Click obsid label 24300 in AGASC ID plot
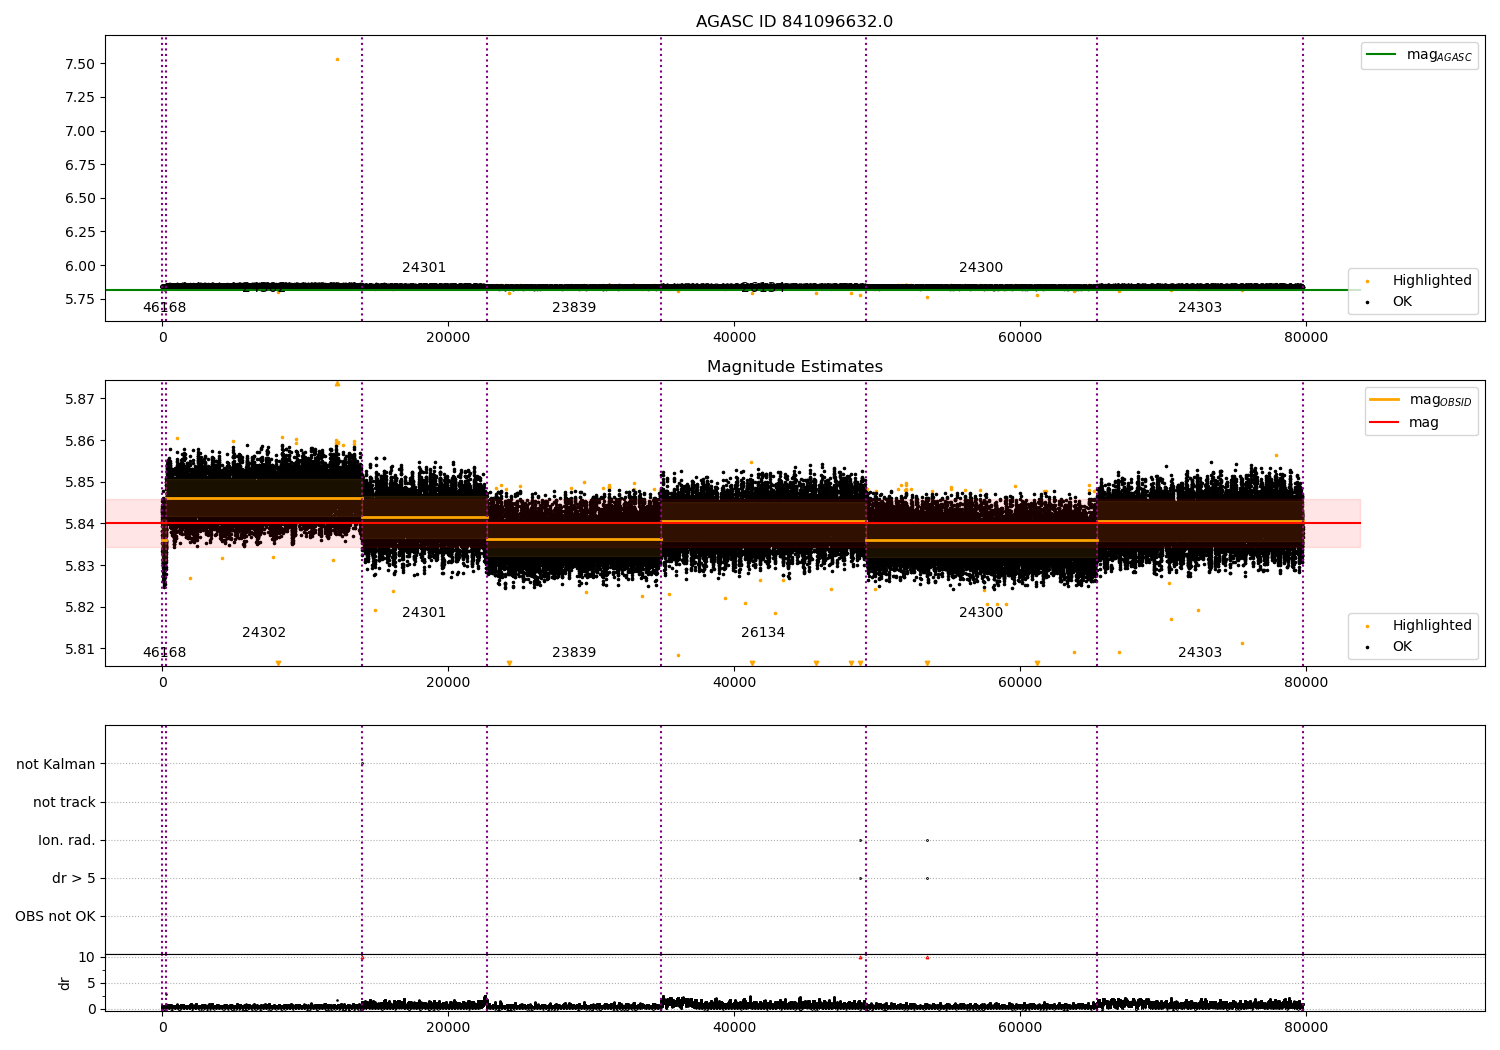The height and width of the screenshot is (1050, 1500). pyautogui.click(x=981, y=268)
